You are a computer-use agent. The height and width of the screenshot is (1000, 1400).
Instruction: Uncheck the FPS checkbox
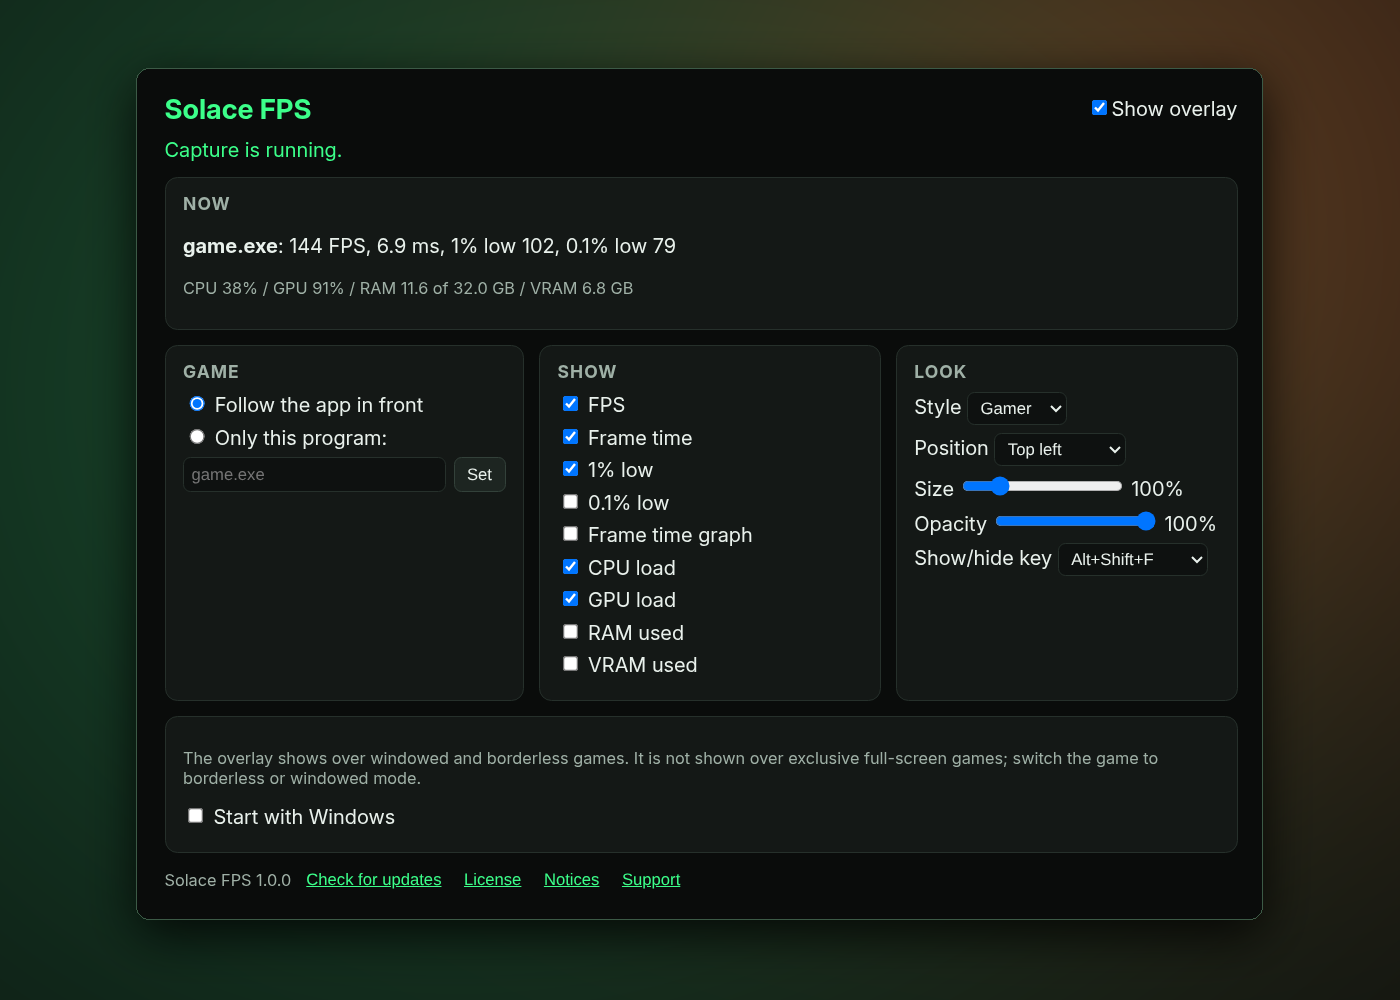pos(570,404)
